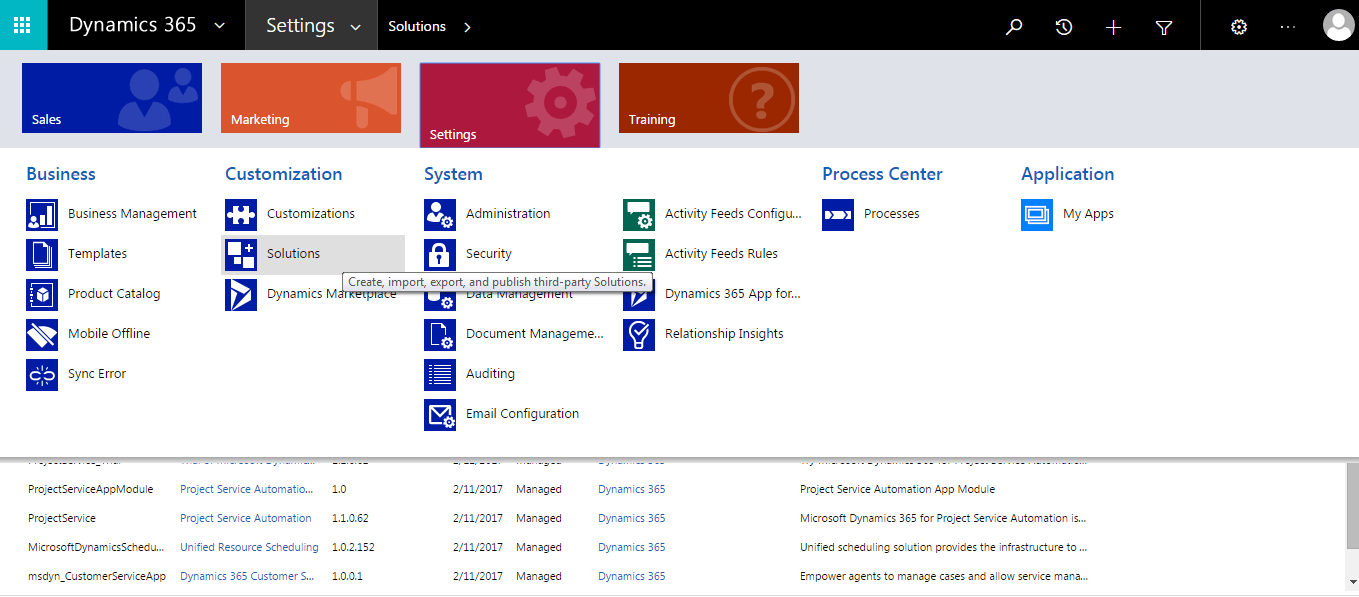Open the Dynamics 365 app switcher dropdown
Viewport: 1359px width, 597px height.
click(x=219, y=27)
